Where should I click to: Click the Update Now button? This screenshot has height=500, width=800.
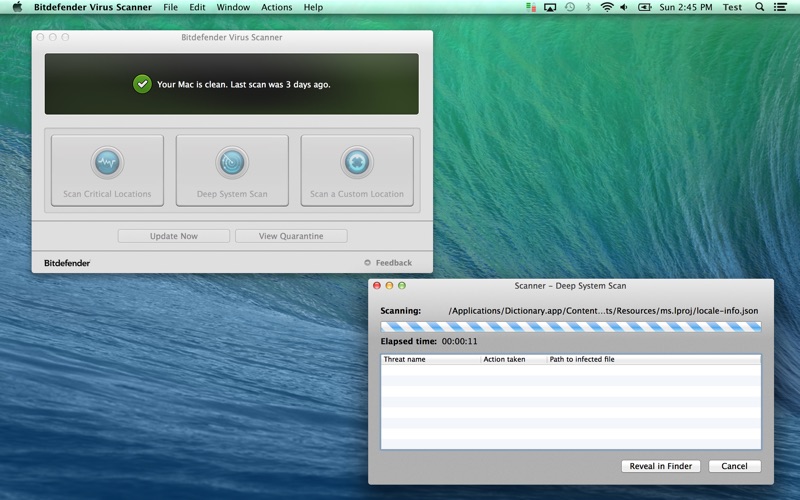[173, 236]
